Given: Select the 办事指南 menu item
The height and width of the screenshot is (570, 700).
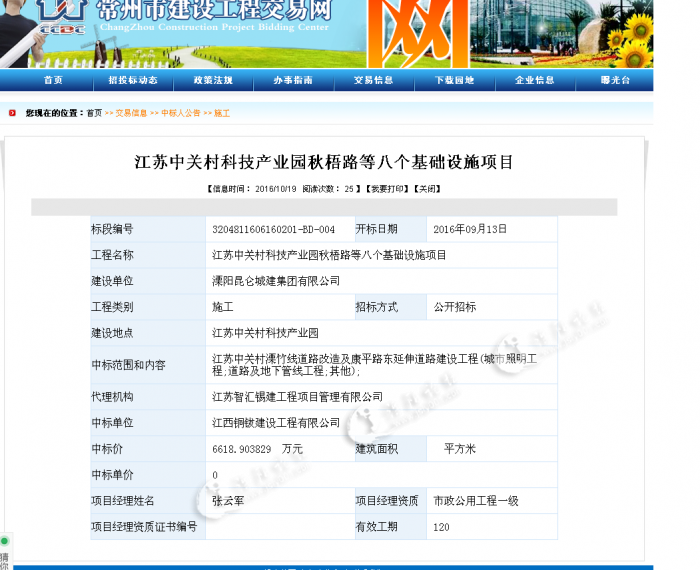Looking at the screenshot, I should pyautogui.click(x=293, y=80).
